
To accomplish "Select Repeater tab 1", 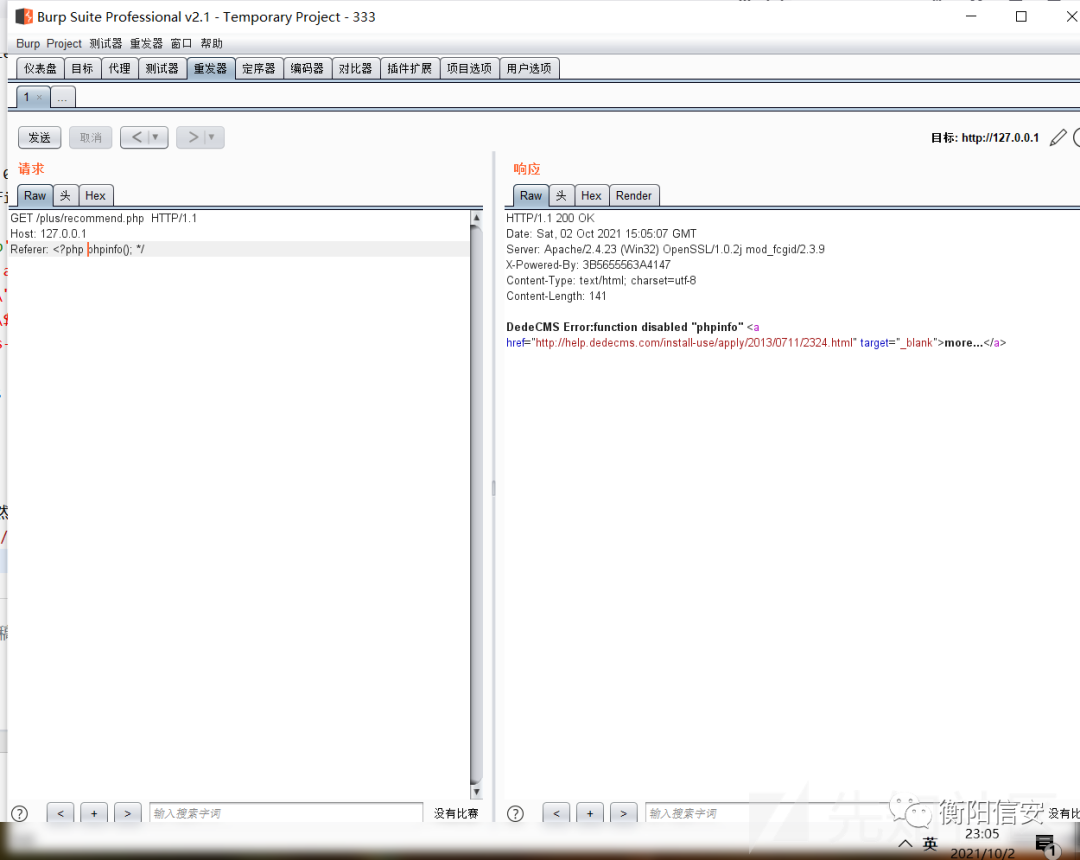I will coord(28,98).
